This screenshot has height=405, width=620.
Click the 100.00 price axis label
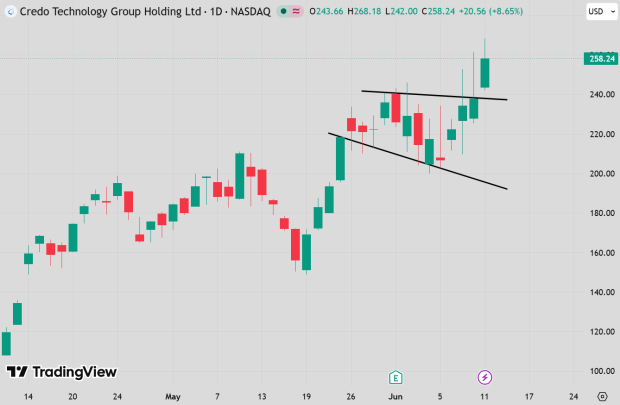[602, 371]
